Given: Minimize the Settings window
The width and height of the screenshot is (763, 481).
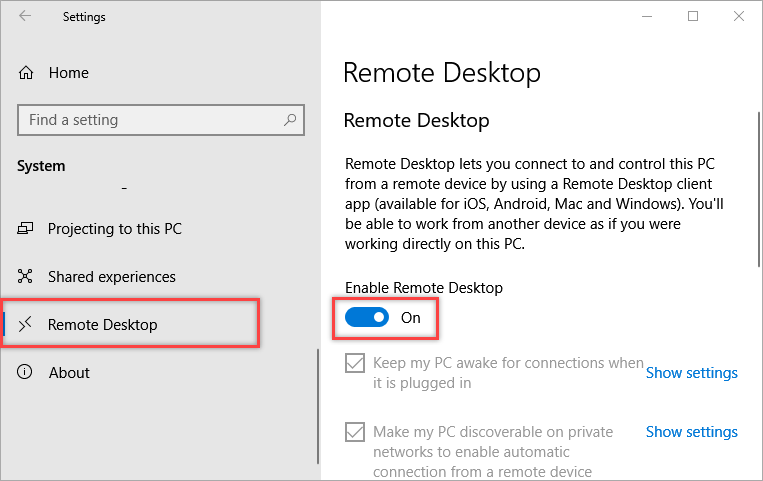Looking at the screenshot, I should pyautogui.click(x=646, y=17).
